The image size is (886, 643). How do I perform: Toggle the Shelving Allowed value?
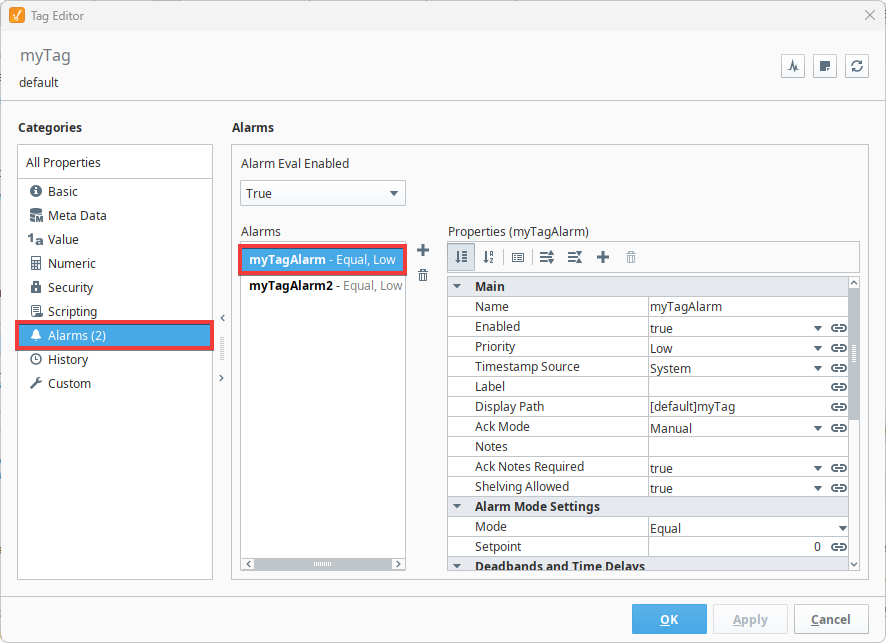pyautogui.click(x=818, y=488)
